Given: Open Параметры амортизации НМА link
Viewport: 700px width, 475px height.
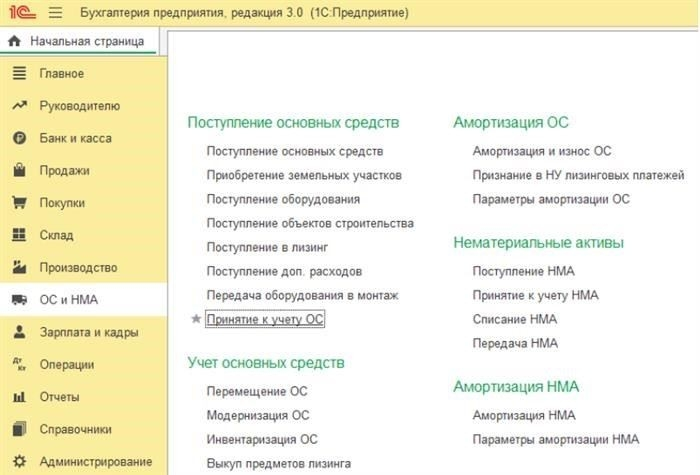Looking at the screenshot, I should pyautogui.click(x=555, y=440).
